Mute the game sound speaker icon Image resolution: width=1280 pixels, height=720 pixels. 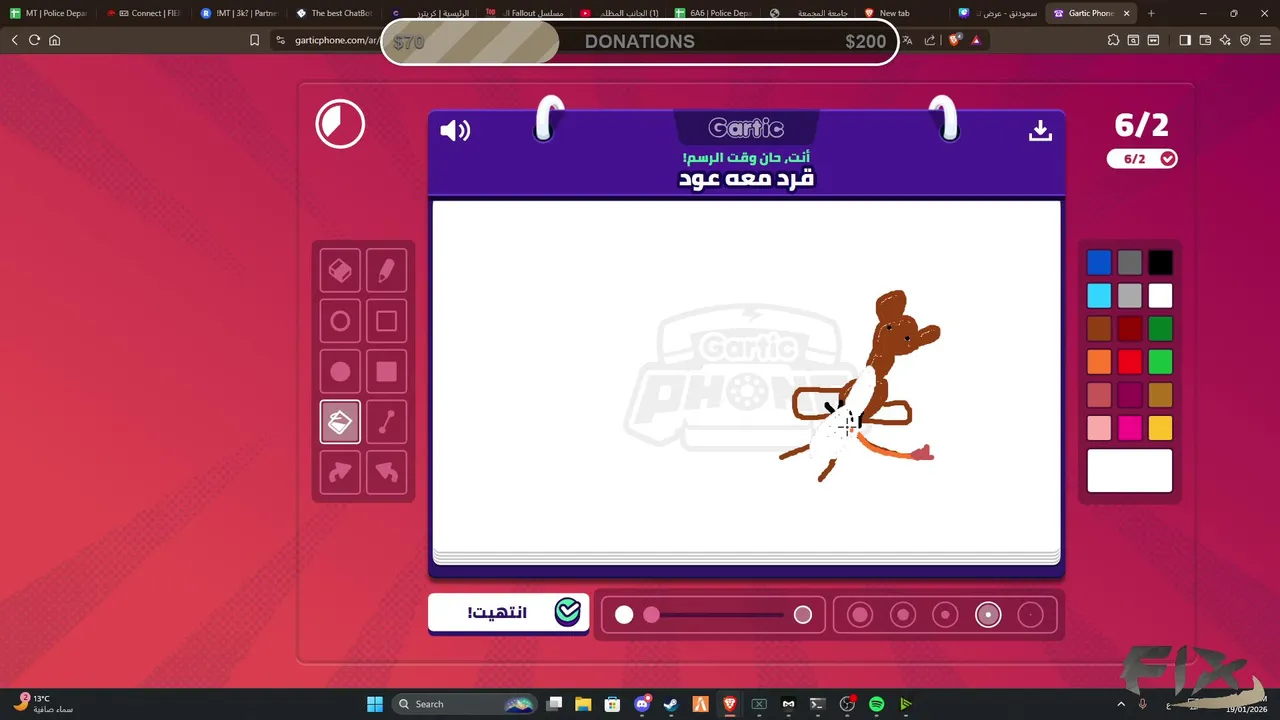455,130
